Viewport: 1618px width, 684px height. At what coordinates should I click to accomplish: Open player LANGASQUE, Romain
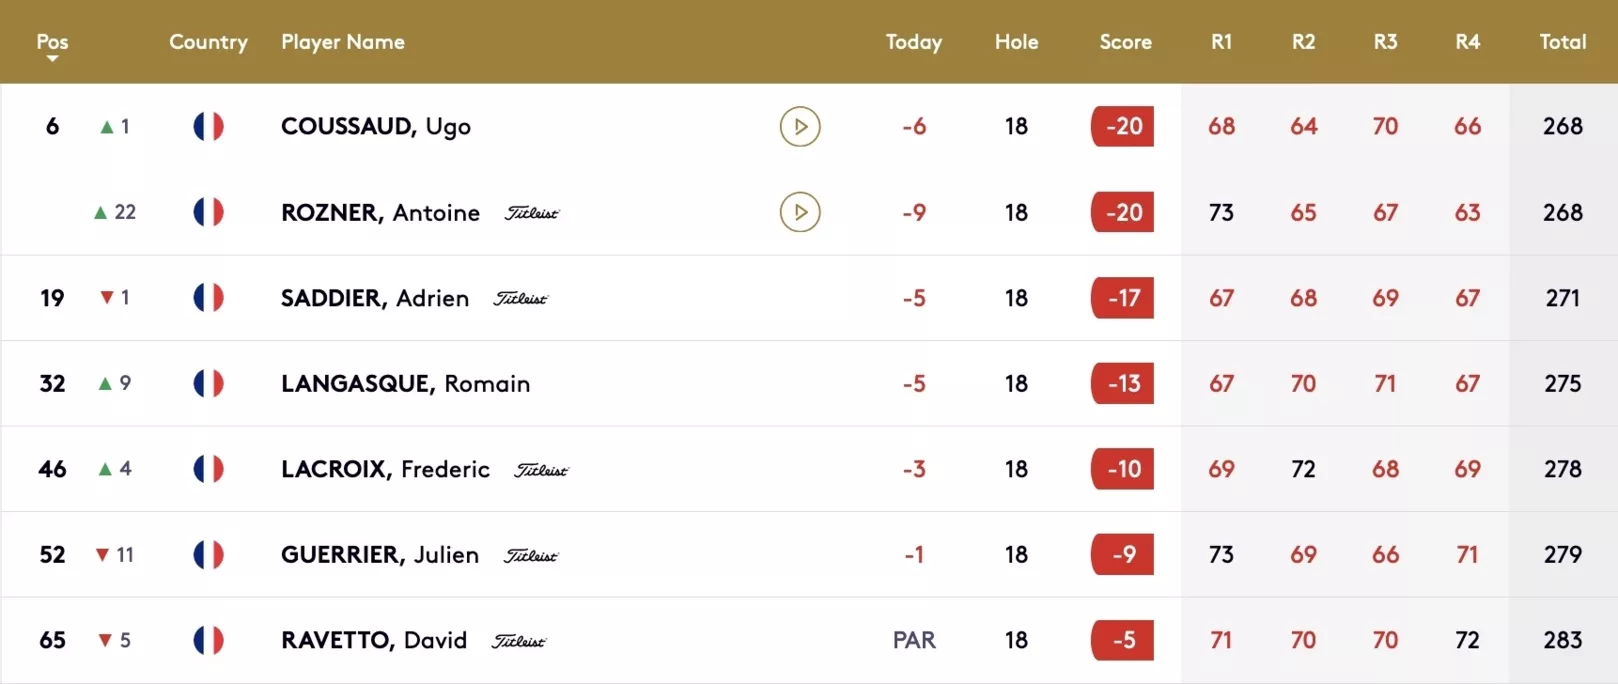(406, 384)
